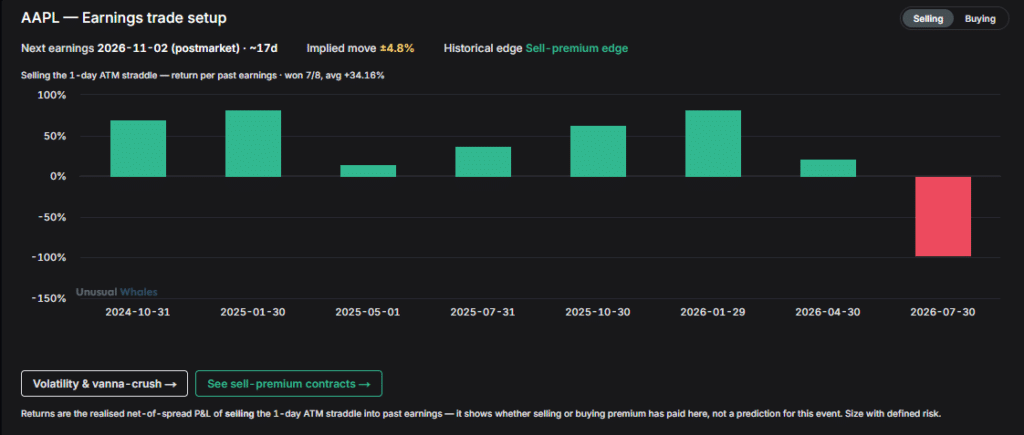Click See sell-premium contracts button
1024x435 pixels.
[289, 383]
